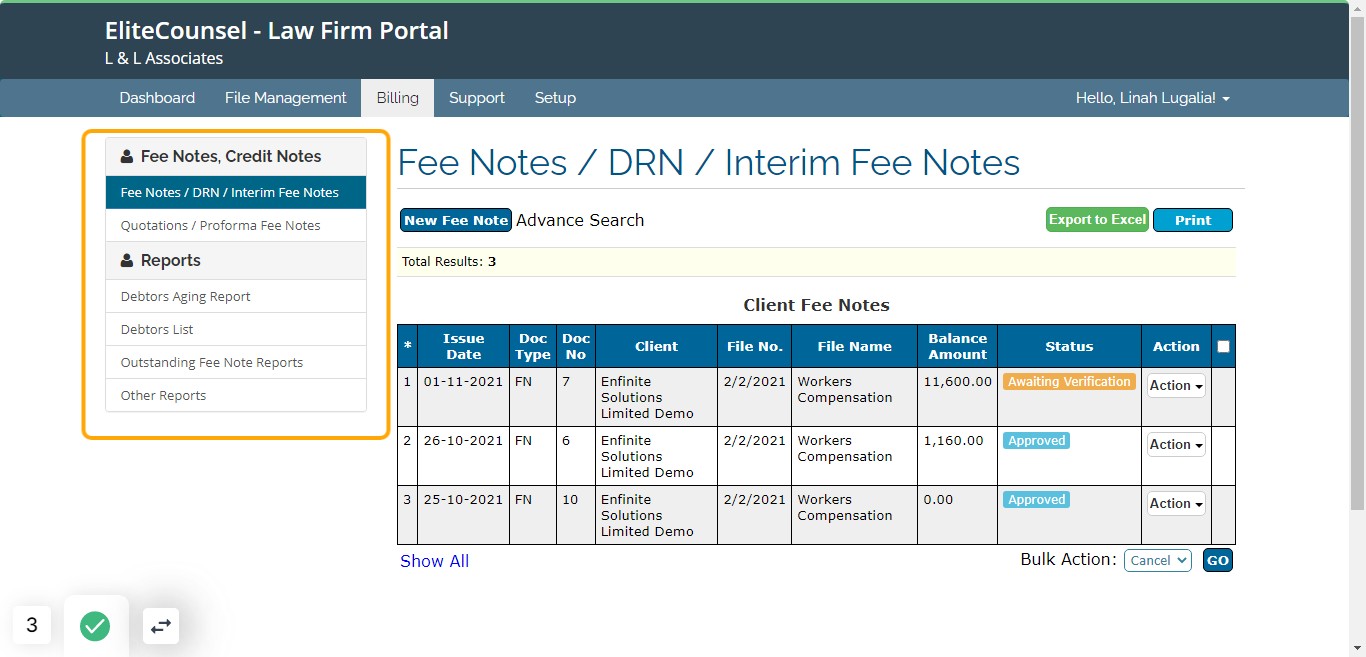1366x657 pixels.
Task: Click the Show All link
Action: [x=434, y=562]
